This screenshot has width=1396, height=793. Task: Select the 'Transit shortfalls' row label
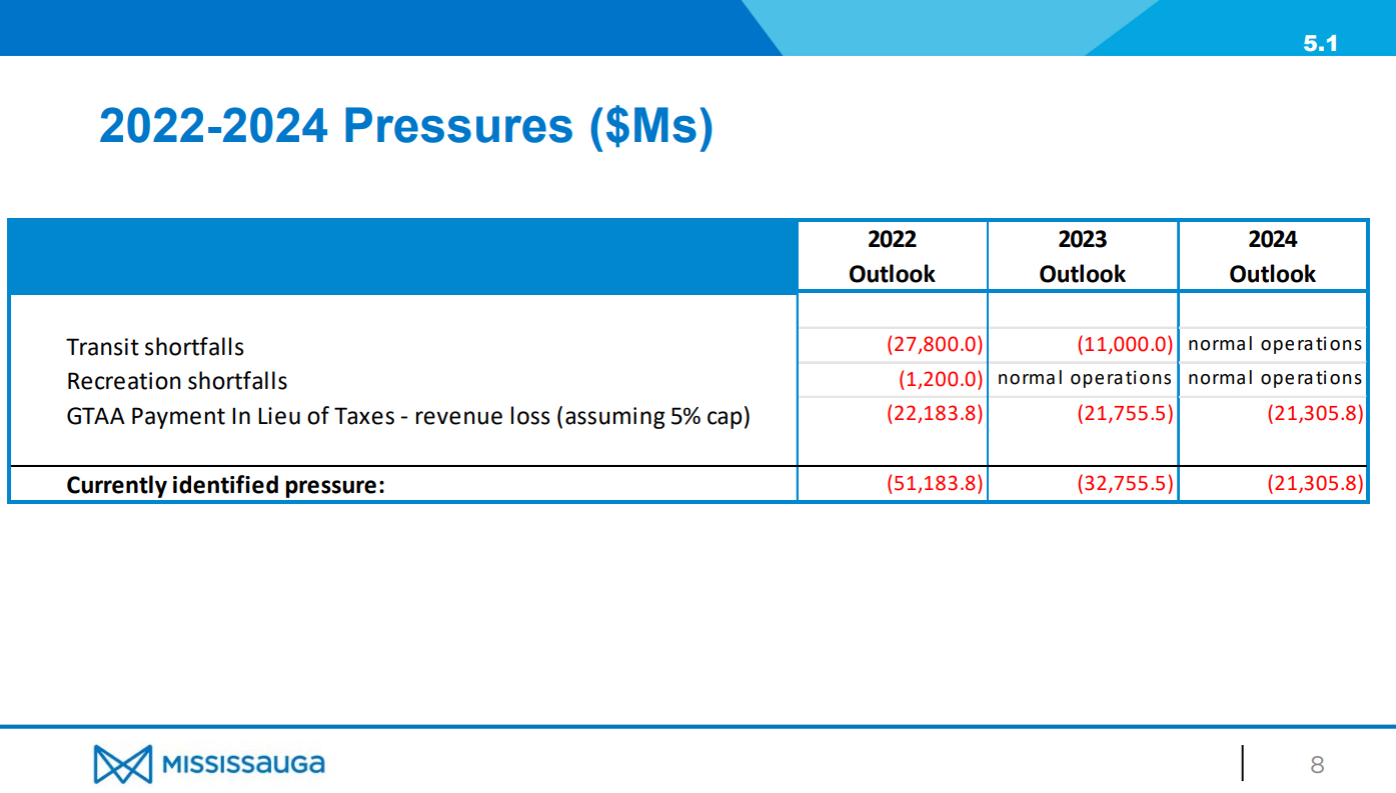pyautogui.click(x=155, y=347)
